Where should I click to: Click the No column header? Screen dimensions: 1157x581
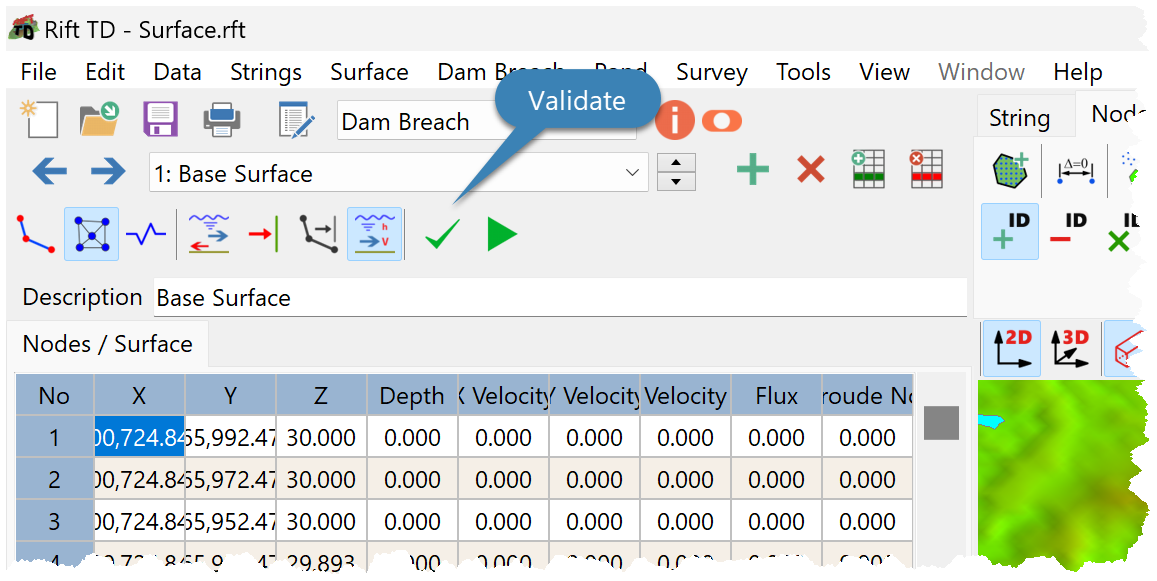(55, 396)
